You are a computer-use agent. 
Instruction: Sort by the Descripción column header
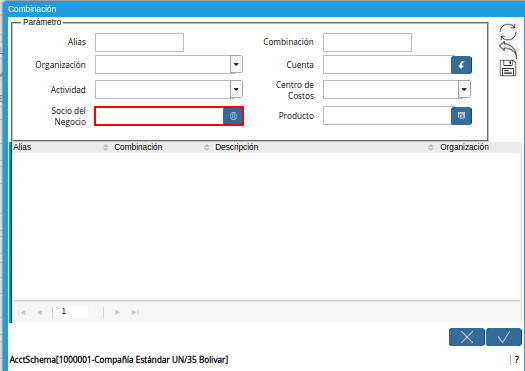pyautogui.click(x=236, y=147)
